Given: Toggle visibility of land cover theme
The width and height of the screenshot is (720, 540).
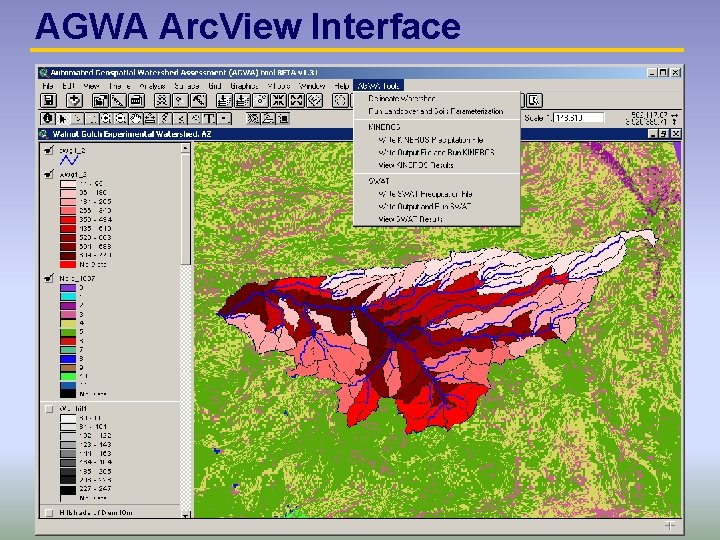Looking at the screenshot, I should [49, 278].
